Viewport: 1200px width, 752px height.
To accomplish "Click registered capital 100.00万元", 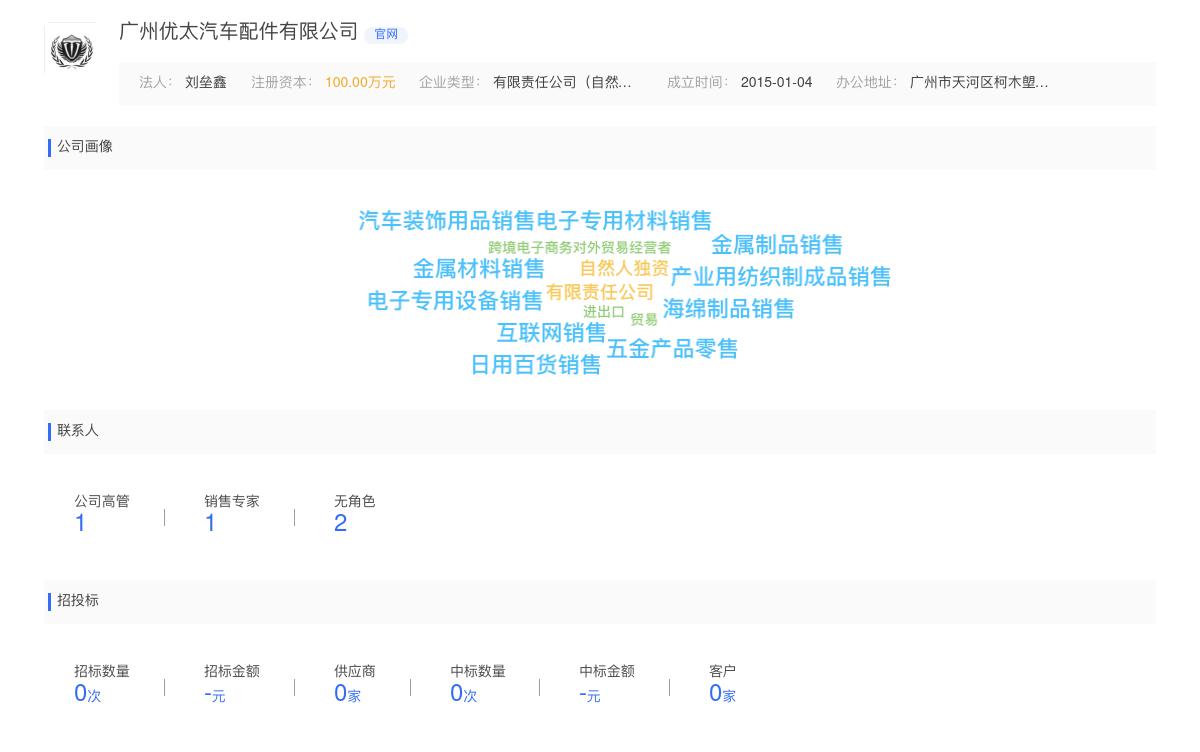I will coord(360,83).
